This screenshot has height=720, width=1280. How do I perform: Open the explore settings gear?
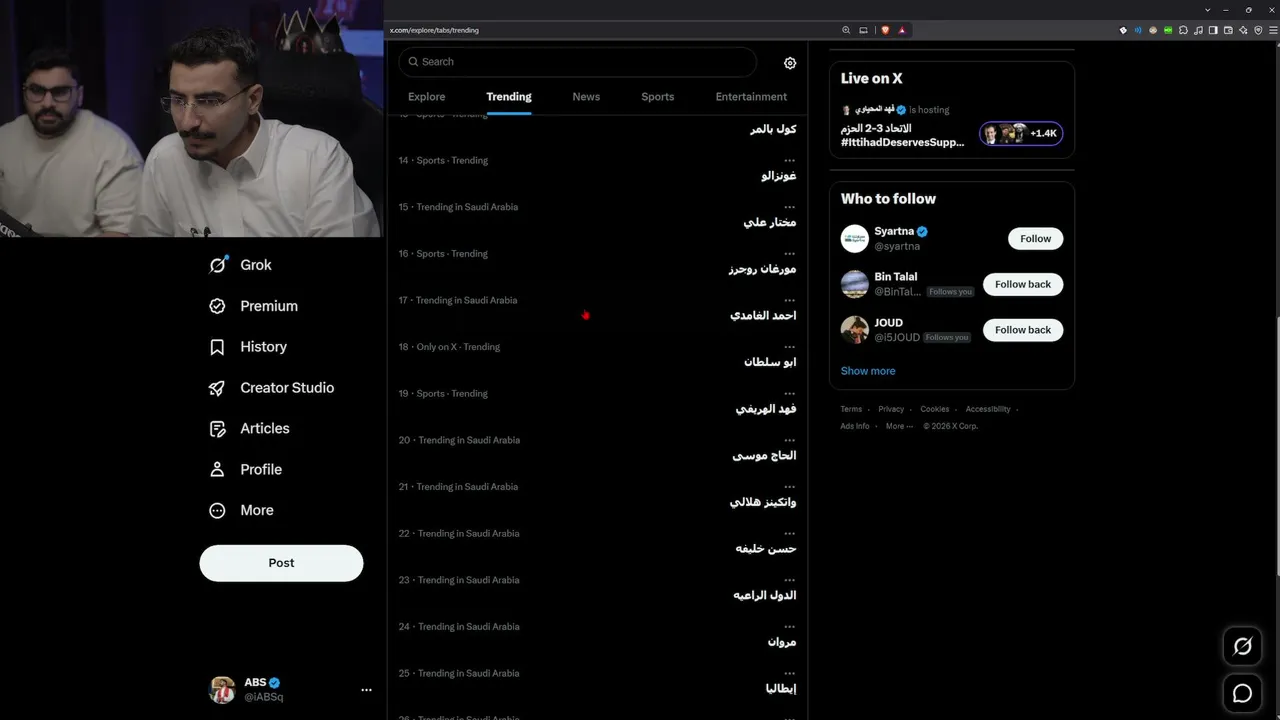coord(790,63)
